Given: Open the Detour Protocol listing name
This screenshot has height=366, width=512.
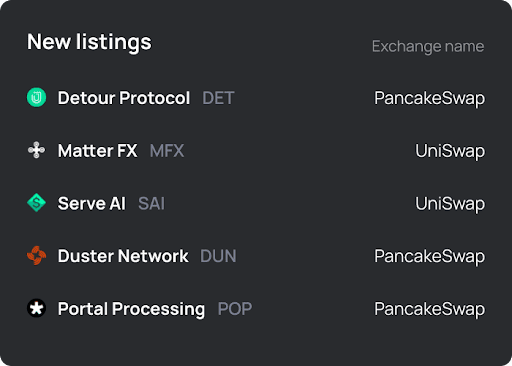Looking at the screenshot, I should [124, 98].
